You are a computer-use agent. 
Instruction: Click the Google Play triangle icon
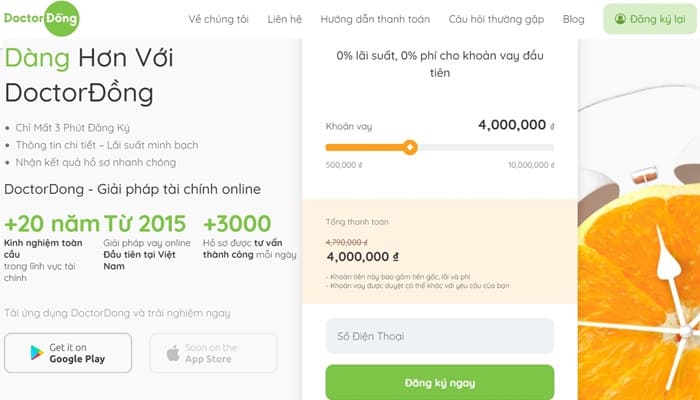[36, 353]
